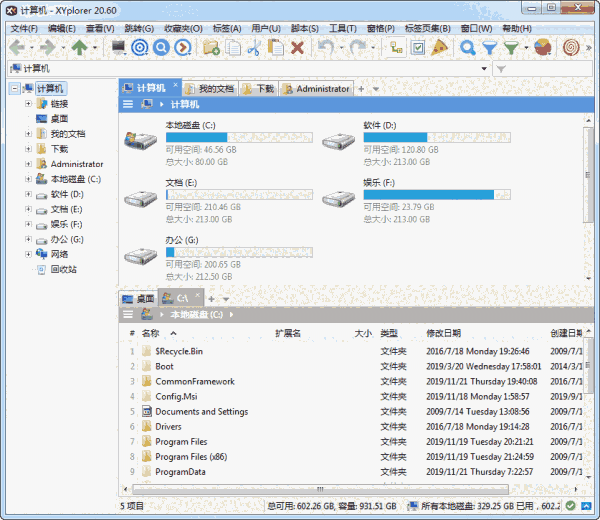Click the New Folder toolbar icon

(211, 47)
